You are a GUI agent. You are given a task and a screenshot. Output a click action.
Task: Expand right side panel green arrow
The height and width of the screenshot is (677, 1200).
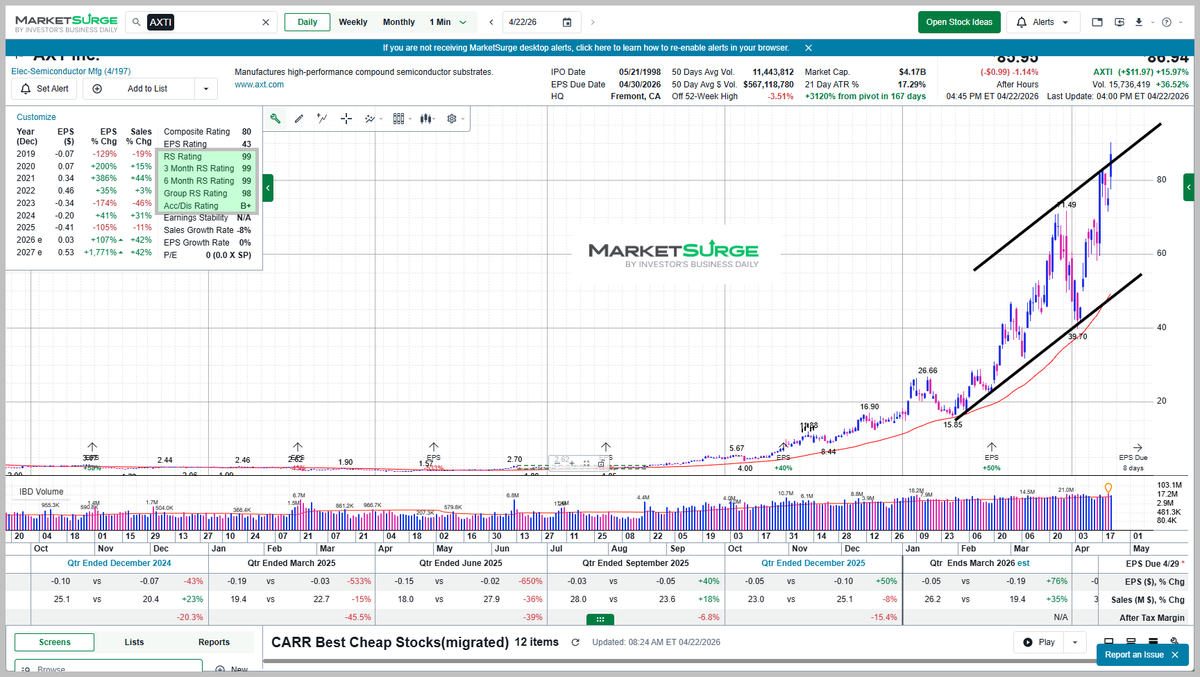click(x=1188, y=187)
